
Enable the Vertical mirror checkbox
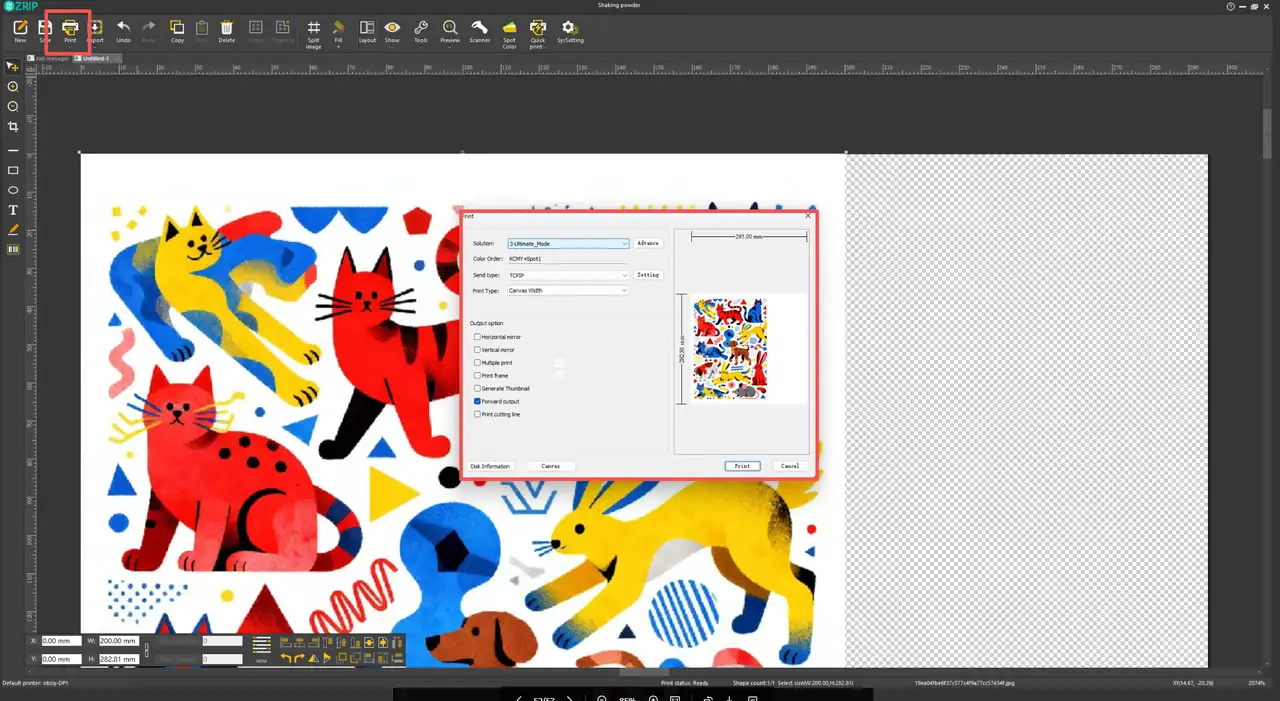click(477, 350)
